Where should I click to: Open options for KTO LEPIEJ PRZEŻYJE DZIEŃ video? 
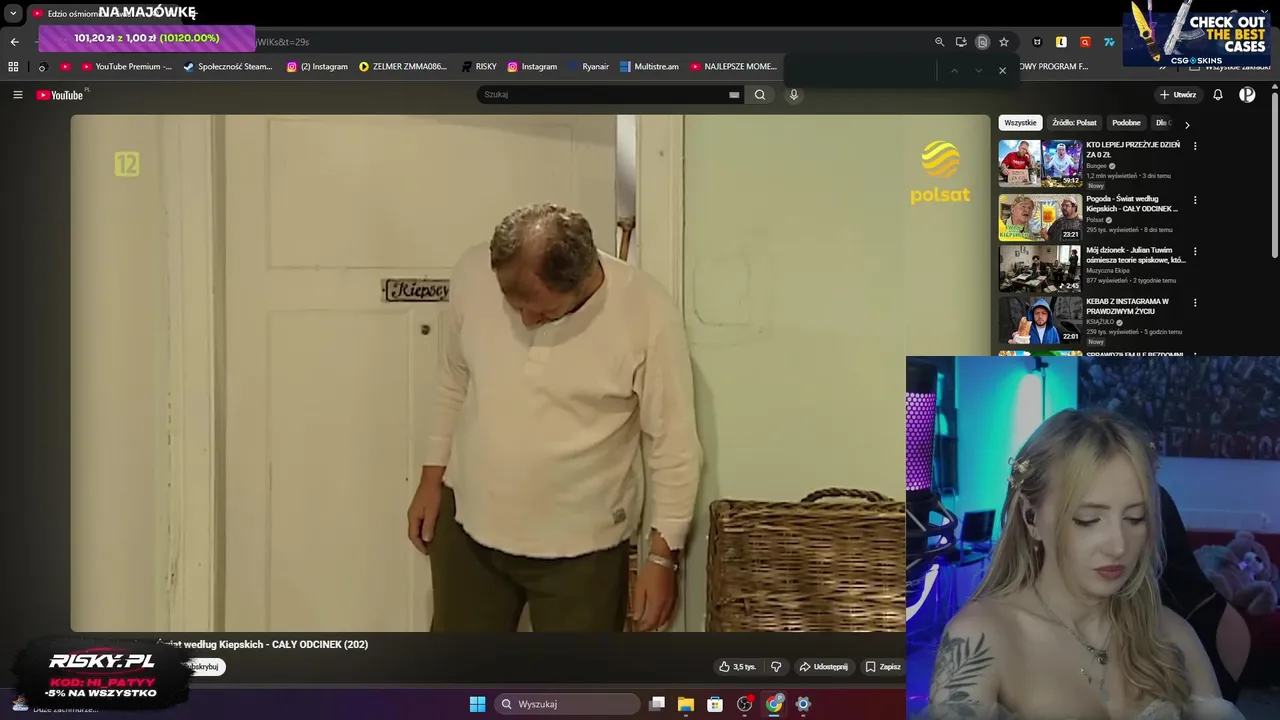(x=1194, y=146)
